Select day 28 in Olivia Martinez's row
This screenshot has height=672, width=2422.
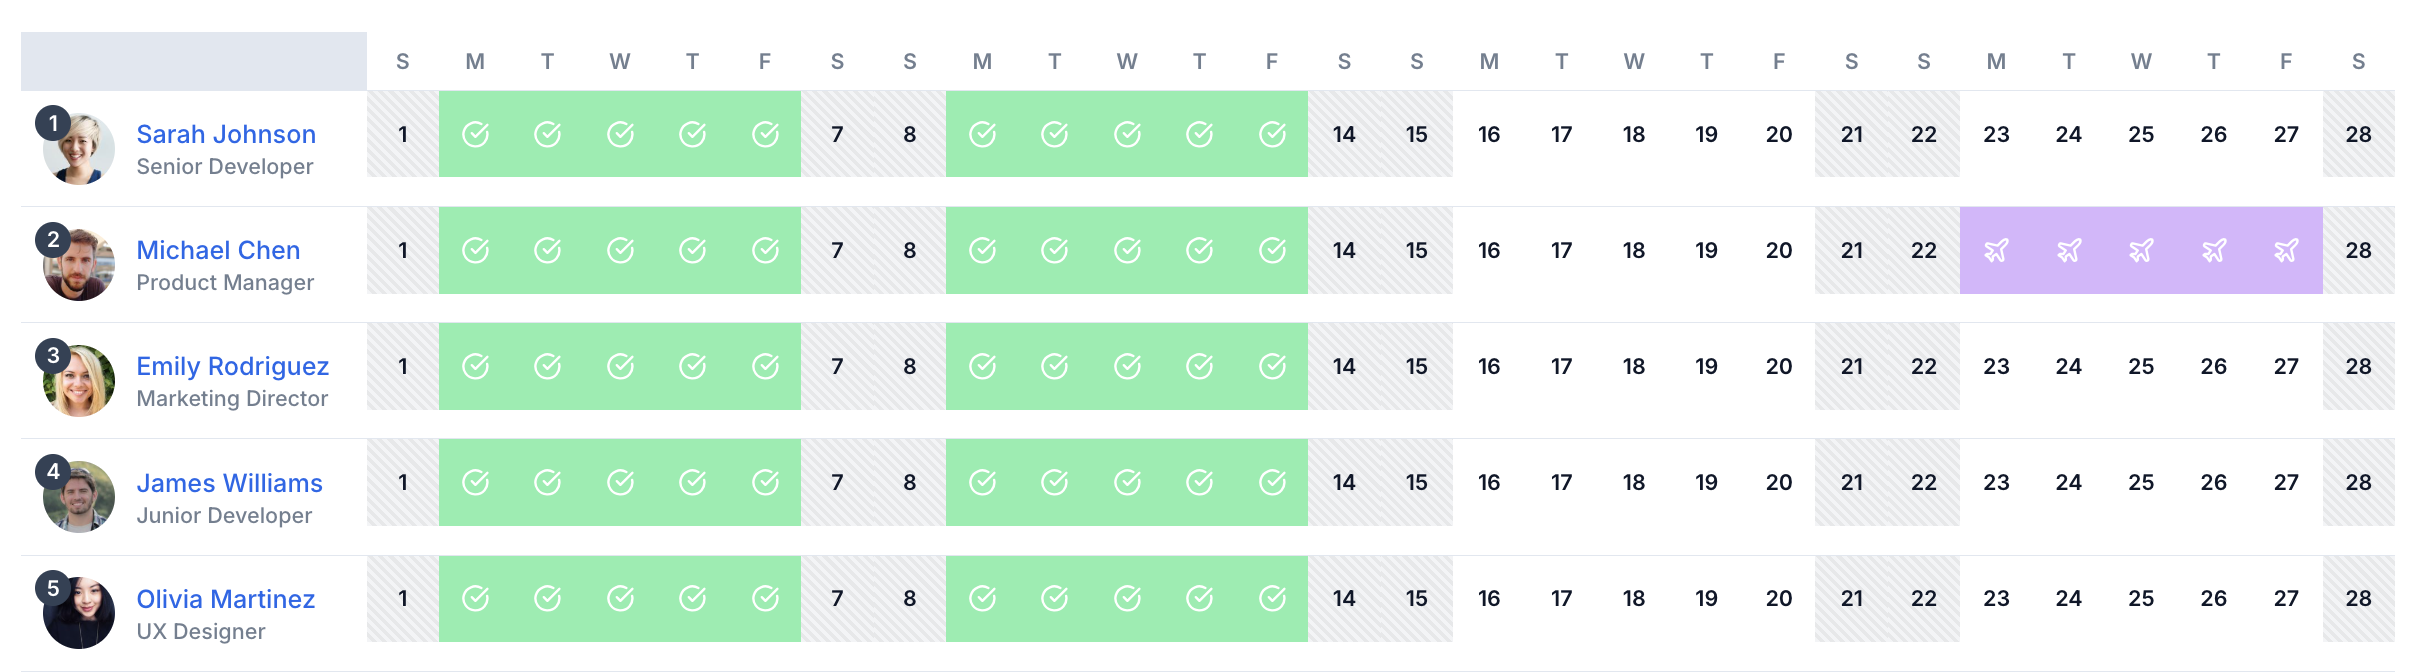[x=2358, y=598]
